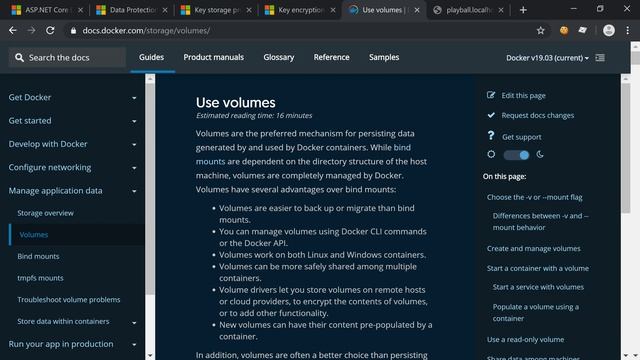Jump to Use a read-only volume
The image size is (640, 360).
point(525,340)
